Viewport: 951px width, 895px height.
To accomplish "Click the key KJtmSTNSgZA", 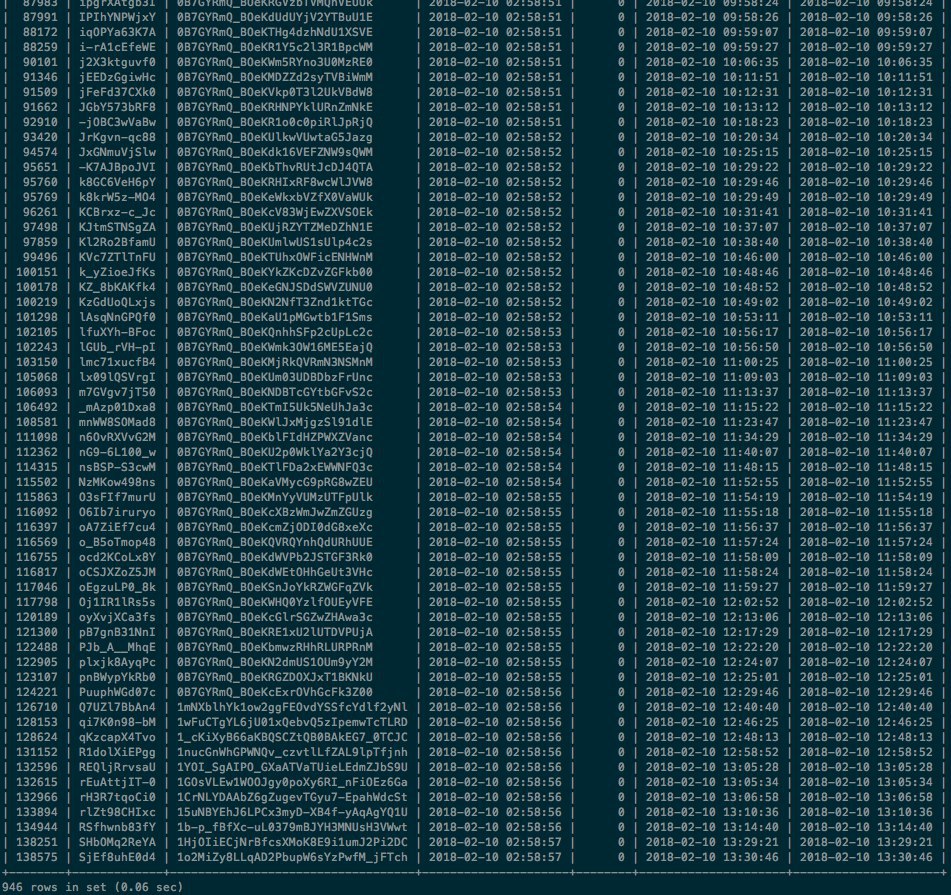I will pyautogui.click(x=117, y=227).
